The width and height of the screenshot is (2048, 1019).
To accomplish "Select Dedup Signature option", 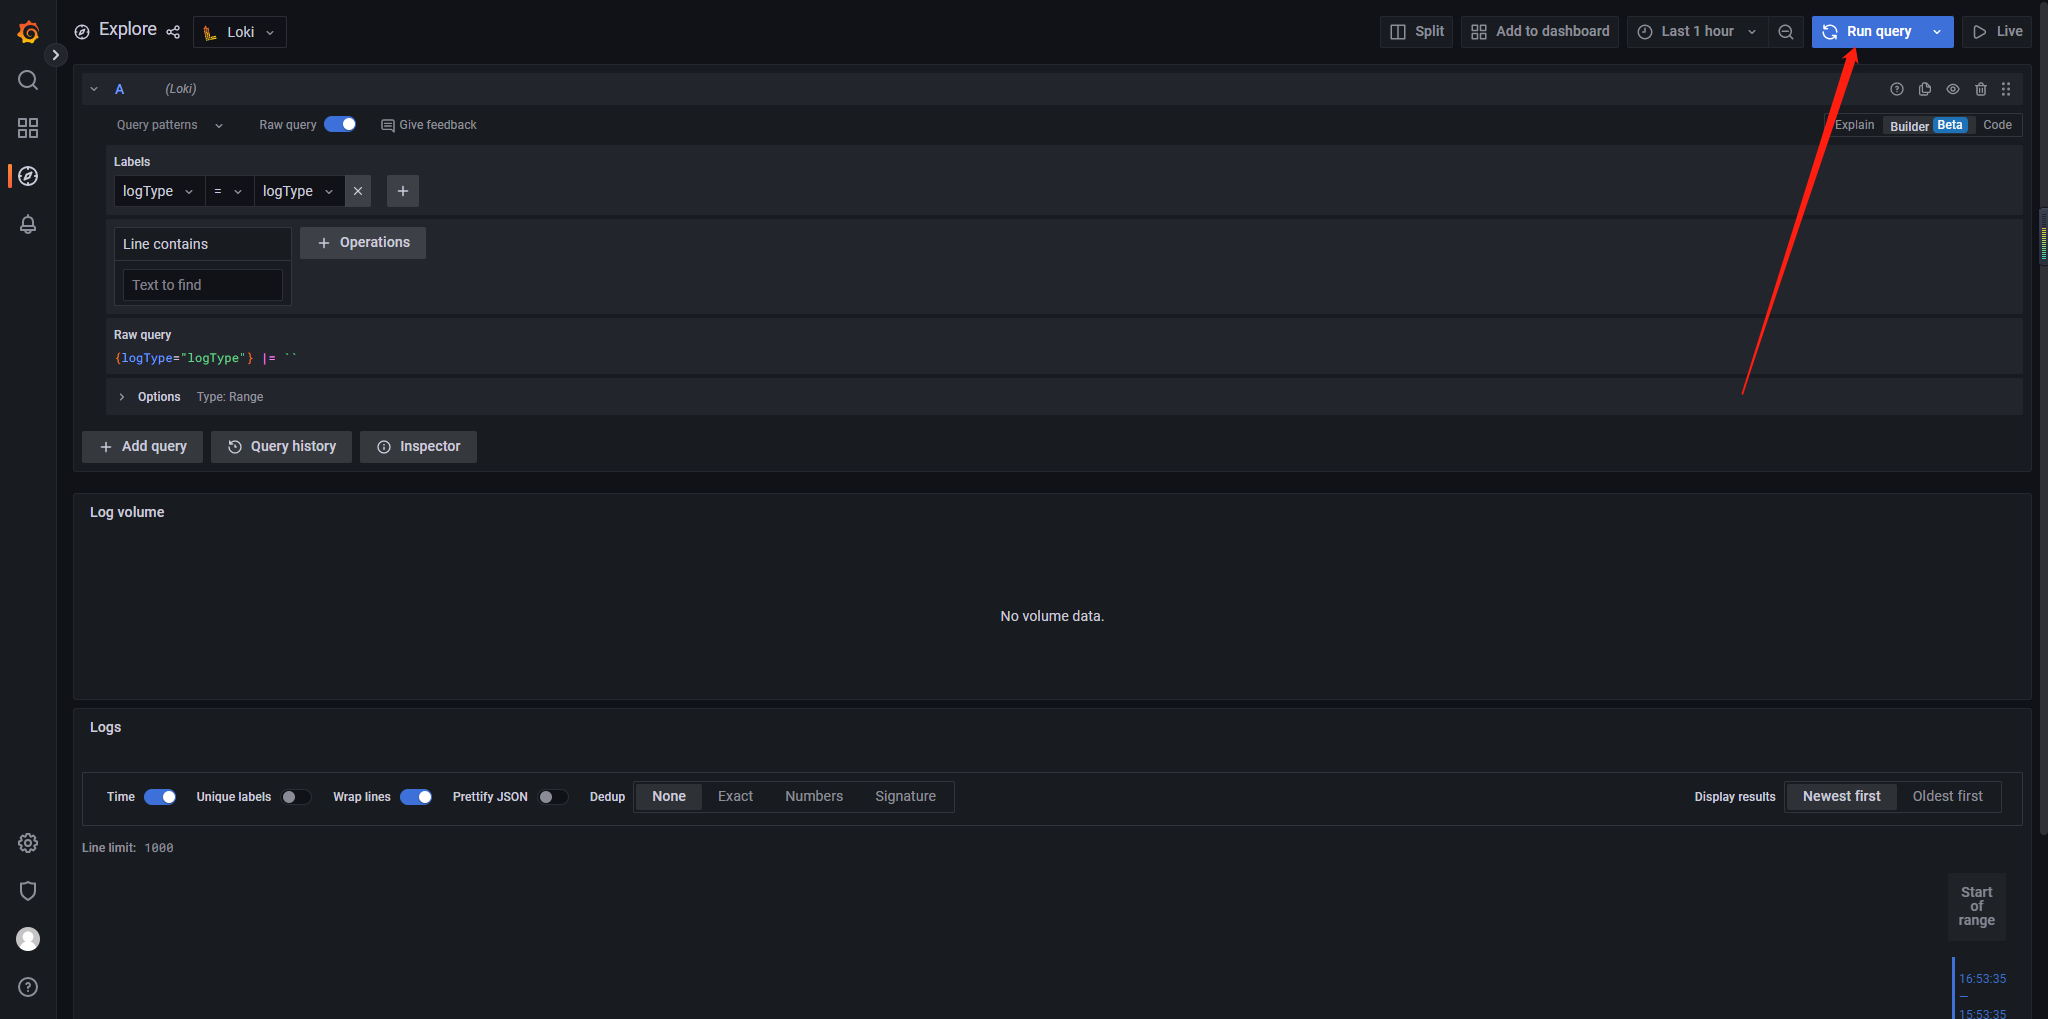I will [x=905, y=797].
